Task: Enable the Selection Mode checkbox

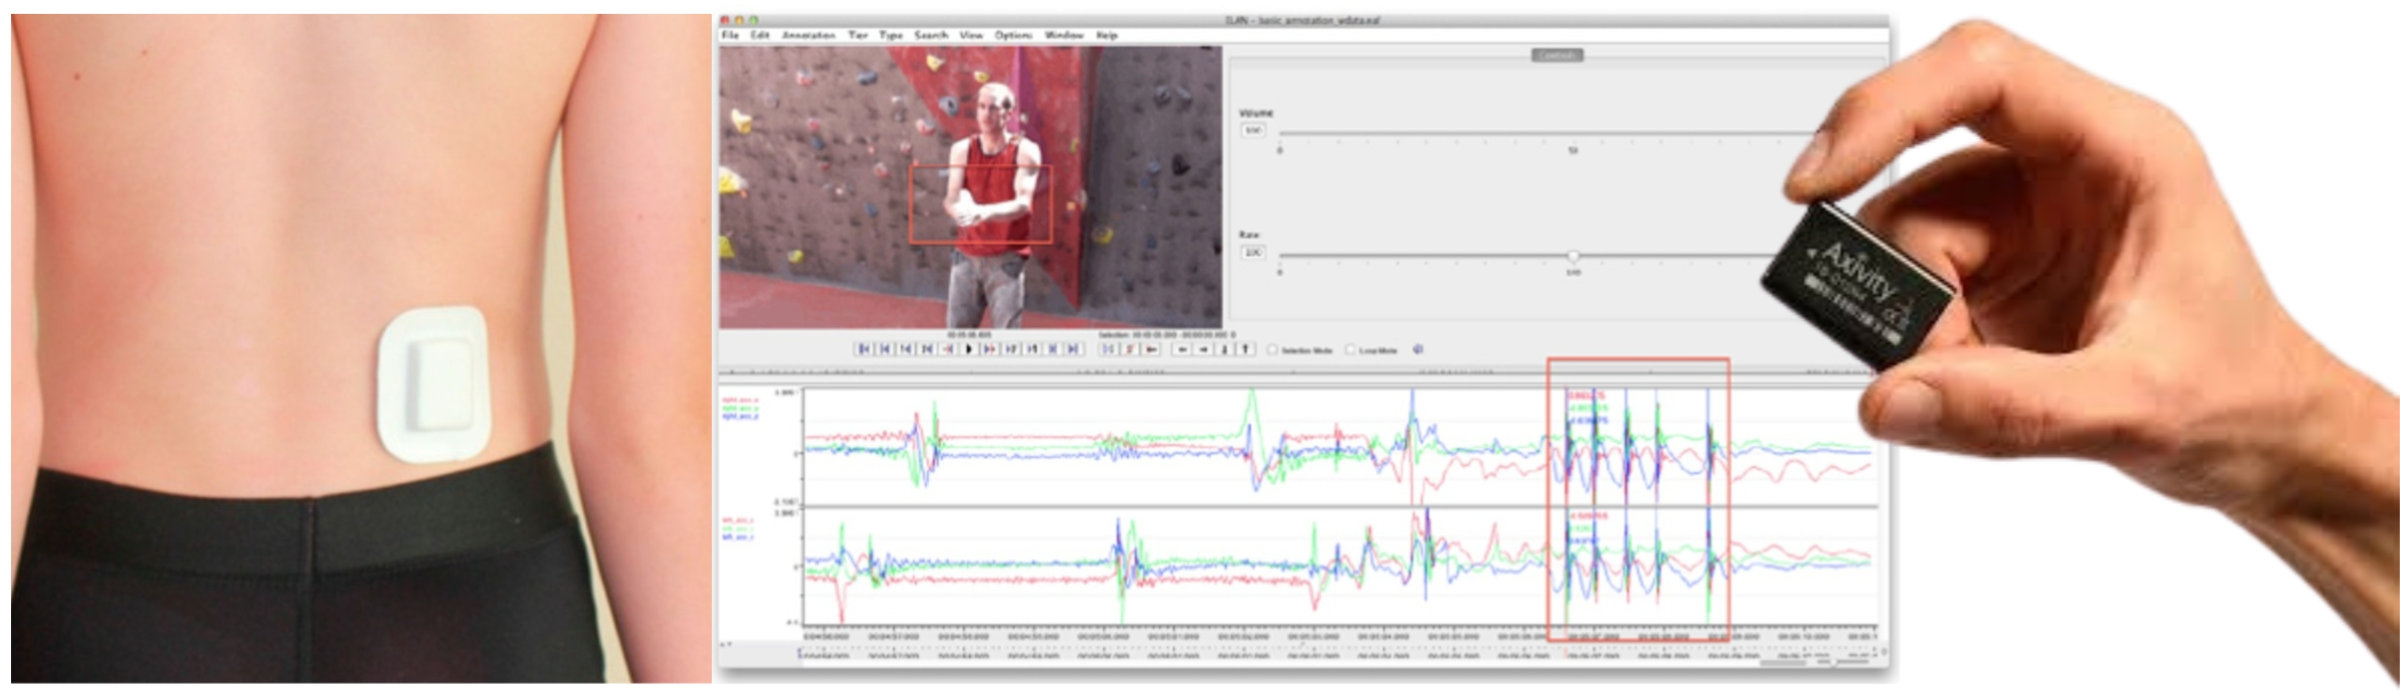Action: pyautogui.click(x=1273, y=350)
